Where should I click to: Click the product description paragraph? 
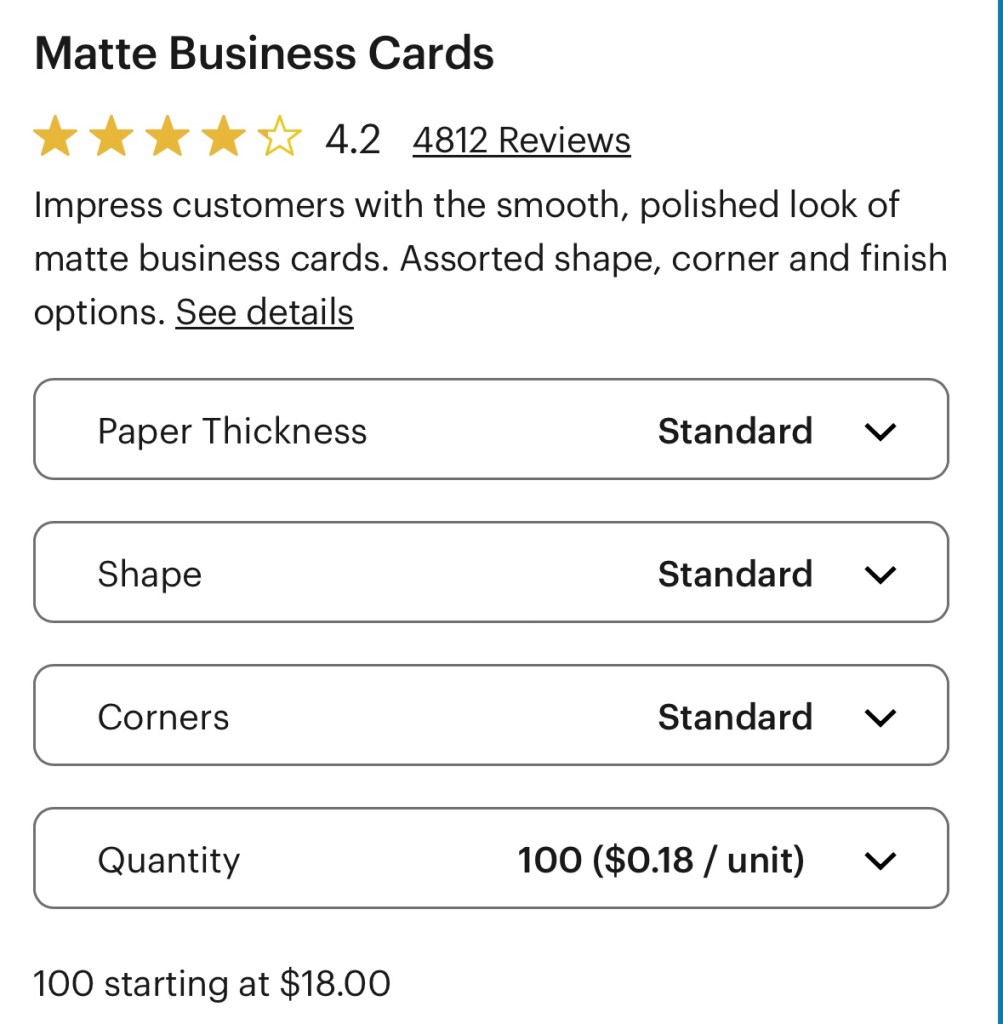pos(490,258)
